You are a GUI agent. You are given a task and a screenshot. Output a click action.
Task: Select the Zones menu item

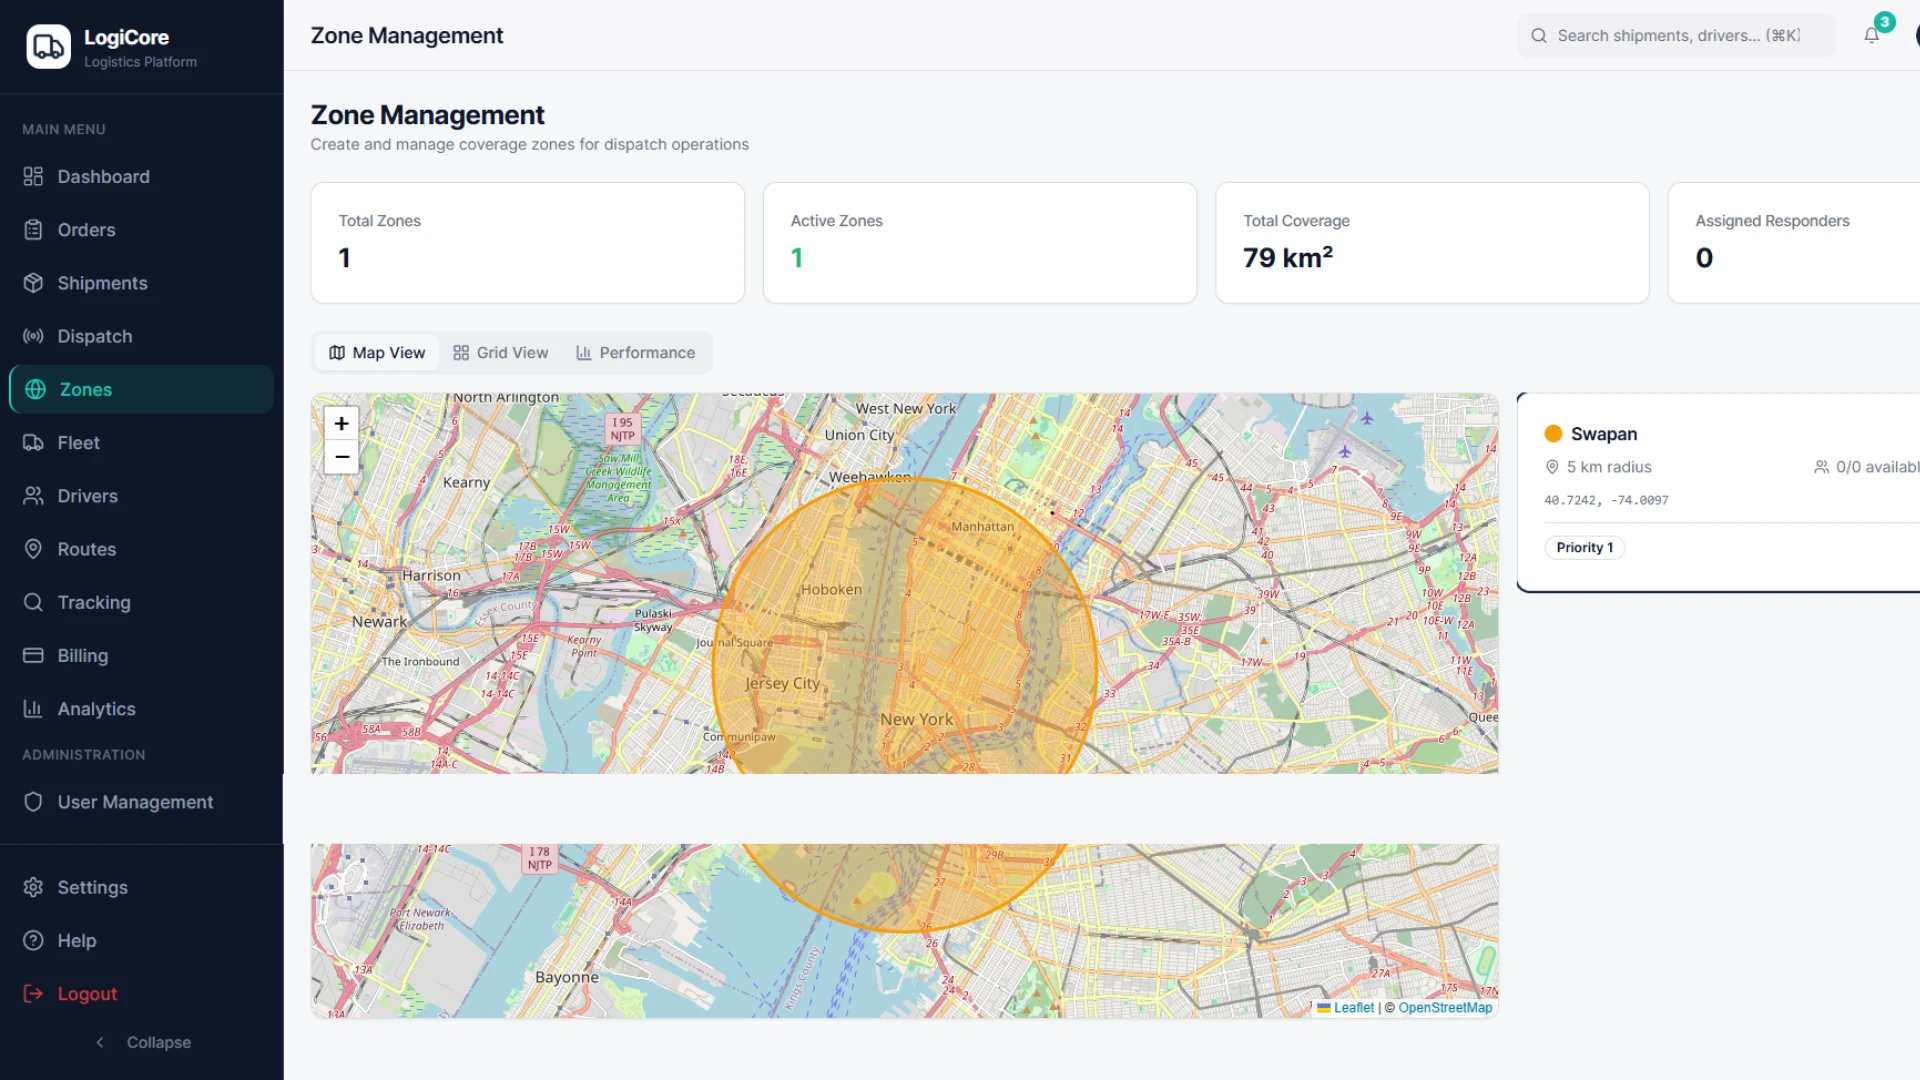pyautogui.click(x=141, y=390)
